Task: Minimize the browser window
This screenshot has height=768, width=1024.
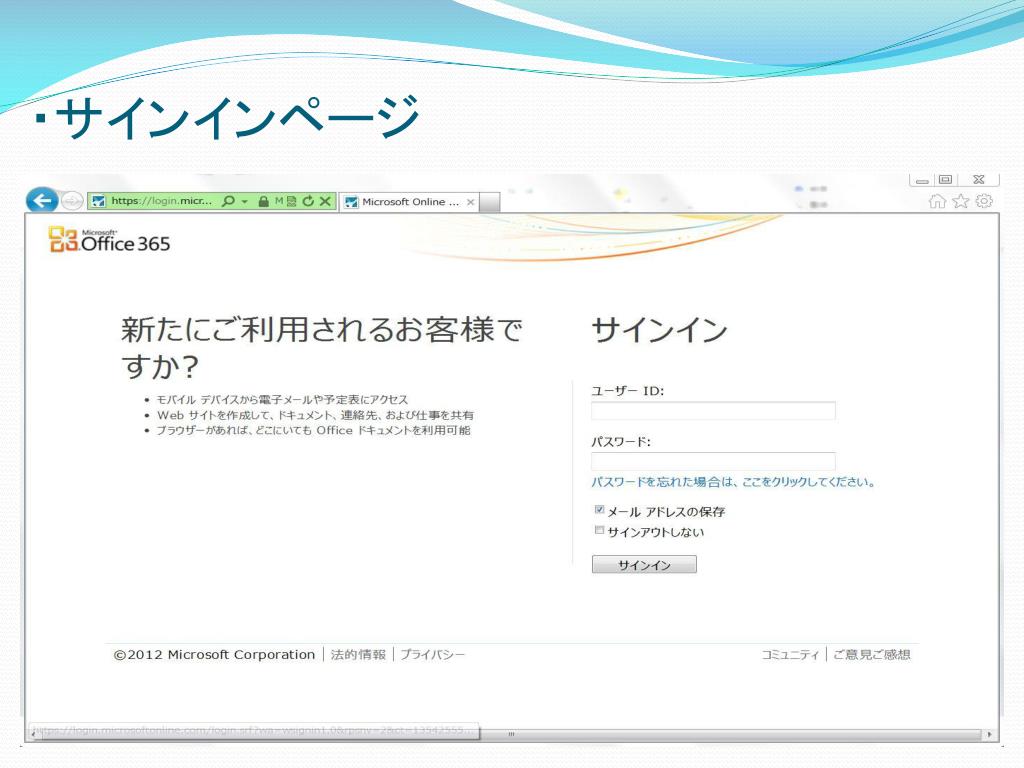Action: 922,180
